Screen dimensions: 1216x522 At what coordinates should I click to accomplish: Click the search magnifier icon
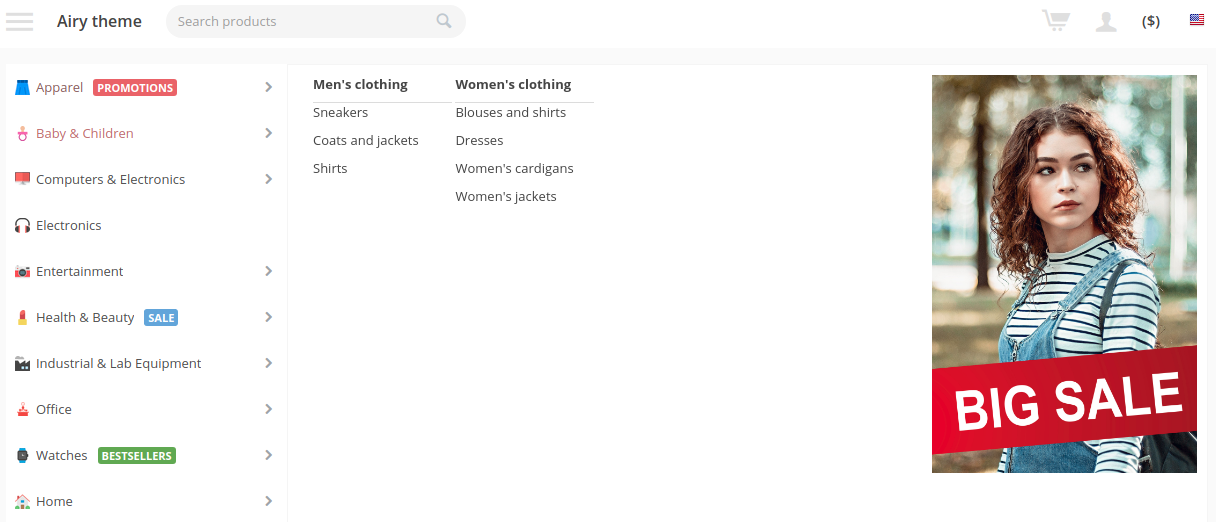pyautogui.click(x=444, y=21)
